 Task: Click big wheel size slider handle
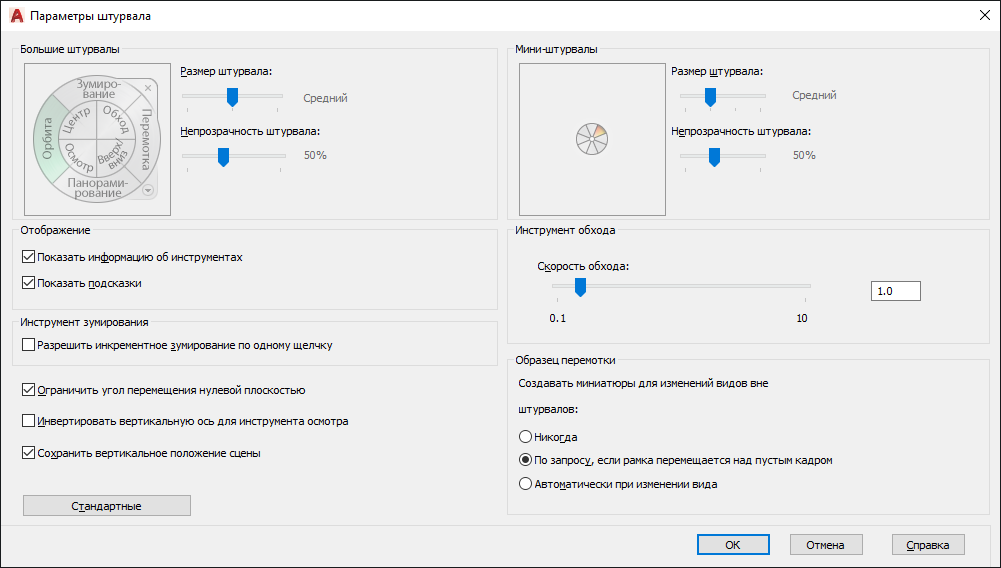pyautogui.click(x=232, y=98)
